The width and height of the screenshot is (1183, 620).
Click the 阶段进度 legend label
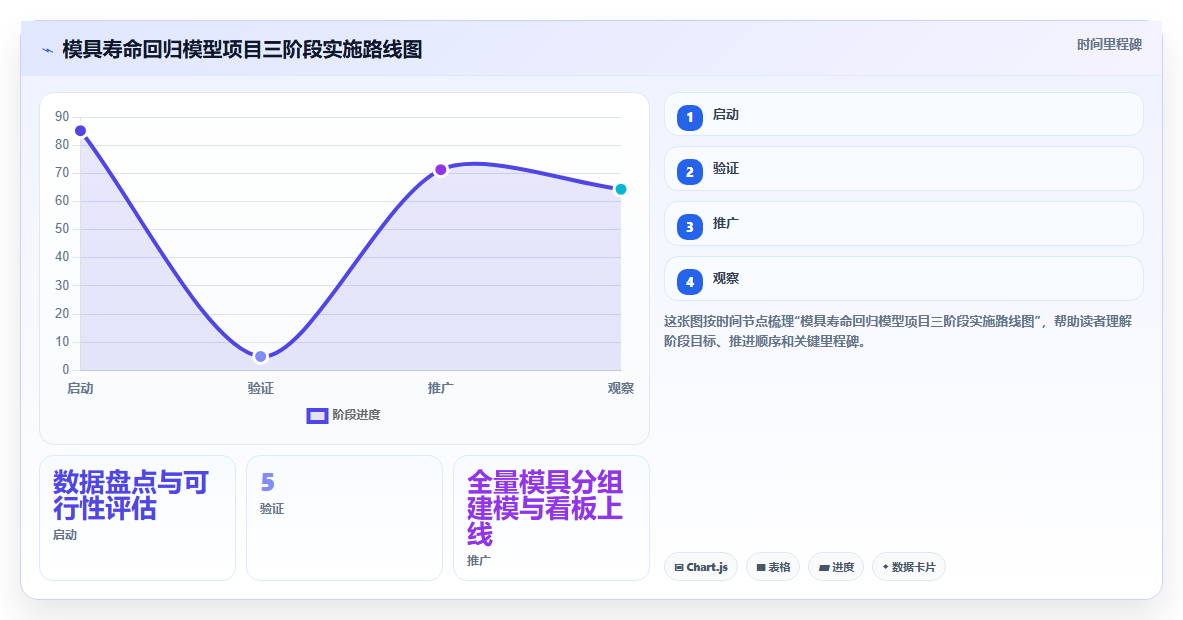coord(356,416)
